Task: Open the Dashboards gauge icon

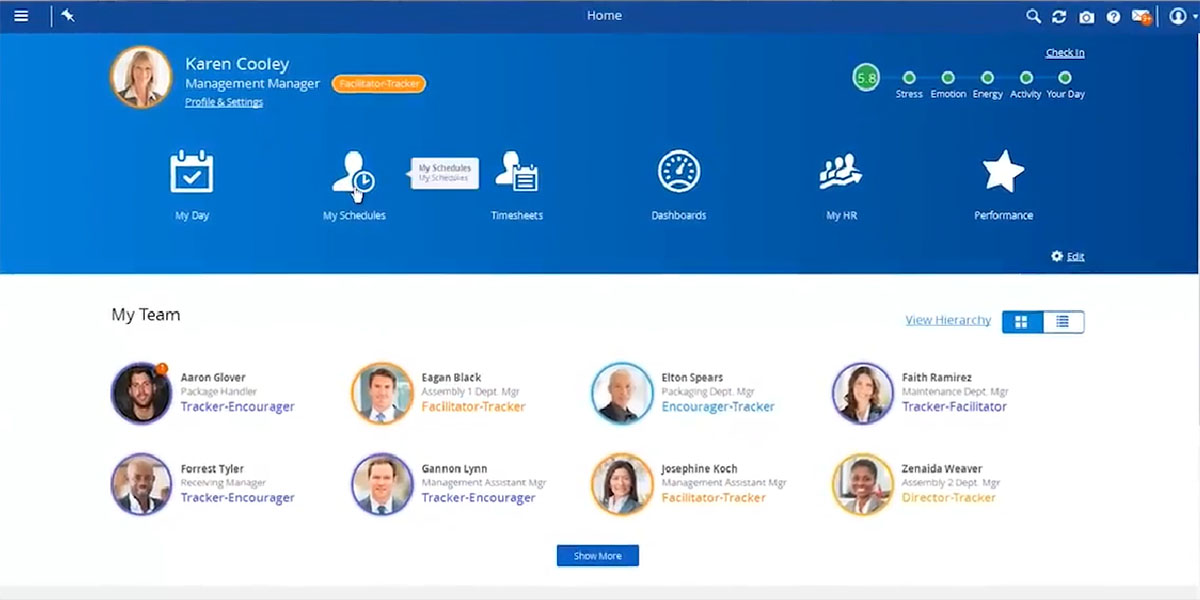Action: [679, 172]
